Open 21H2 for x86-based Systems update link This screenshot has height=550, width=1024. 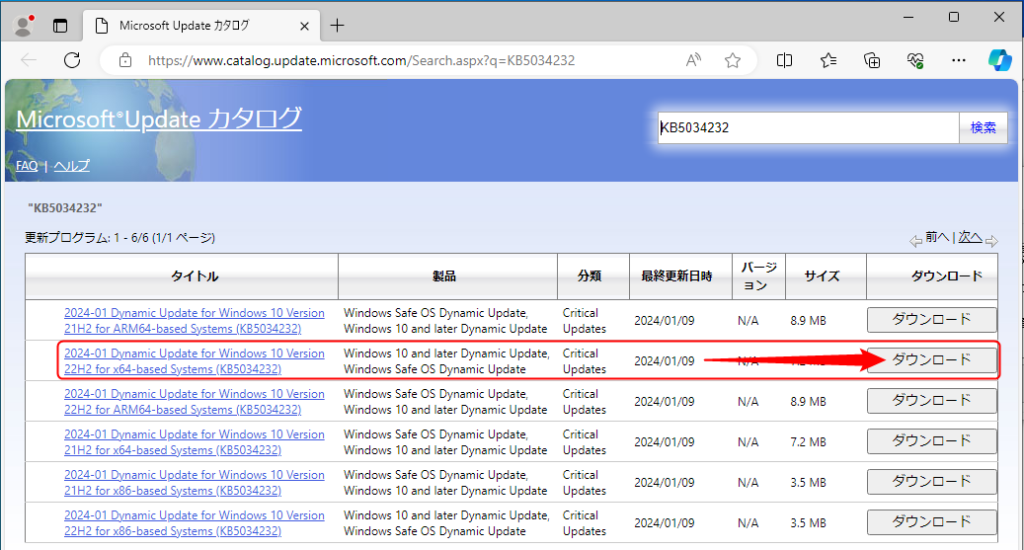pyautogui.click(x=194, y=483)
